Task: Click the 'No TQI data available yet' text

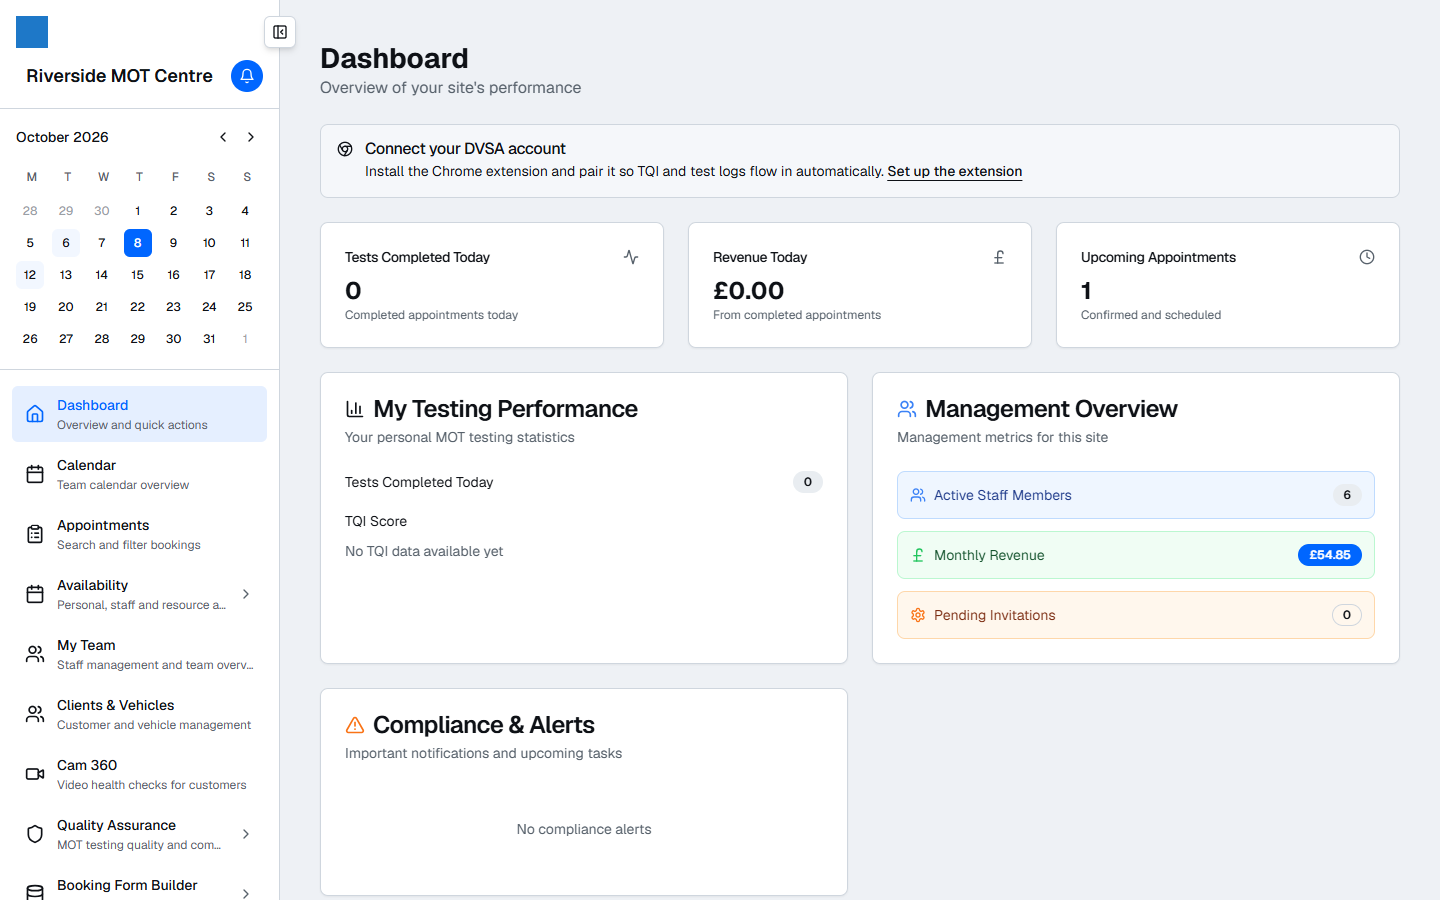Action: 424,551
